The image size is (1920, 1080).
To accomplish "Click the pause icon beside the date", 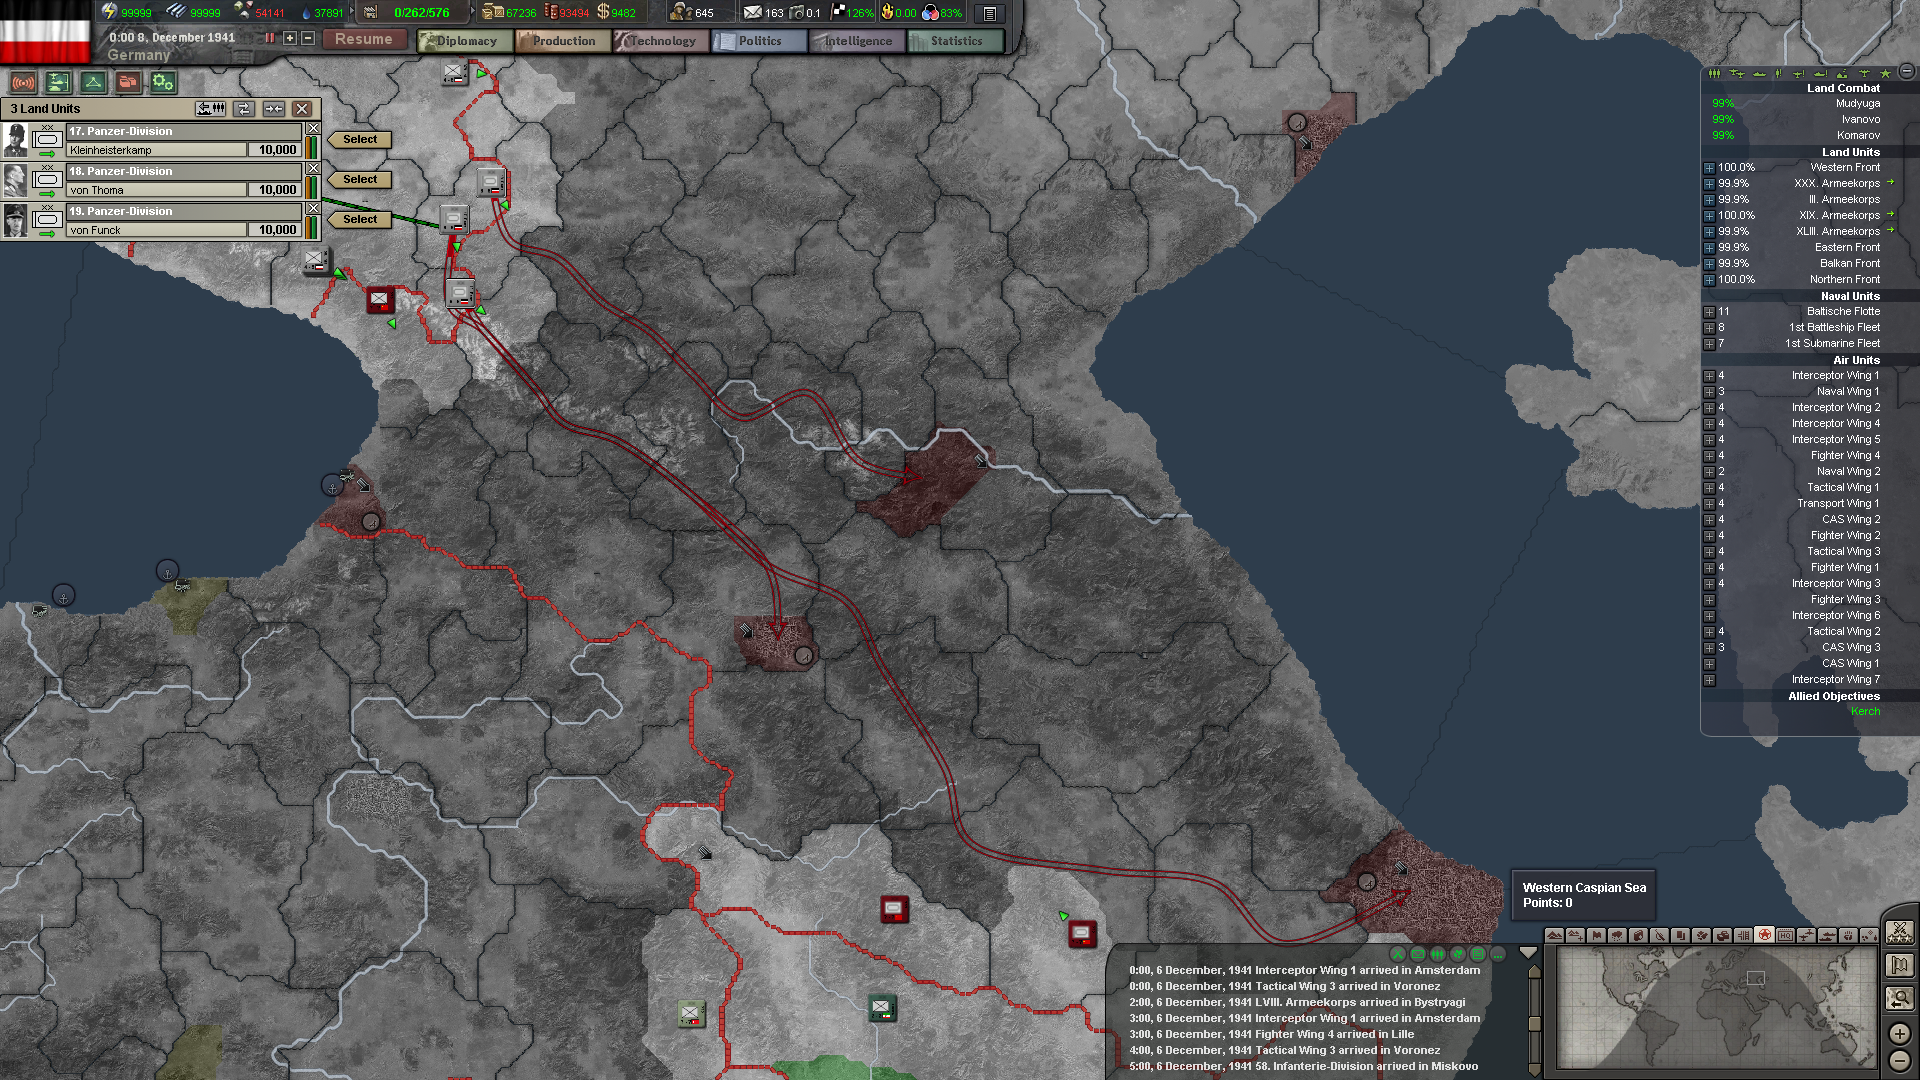I will pos(270,38).
